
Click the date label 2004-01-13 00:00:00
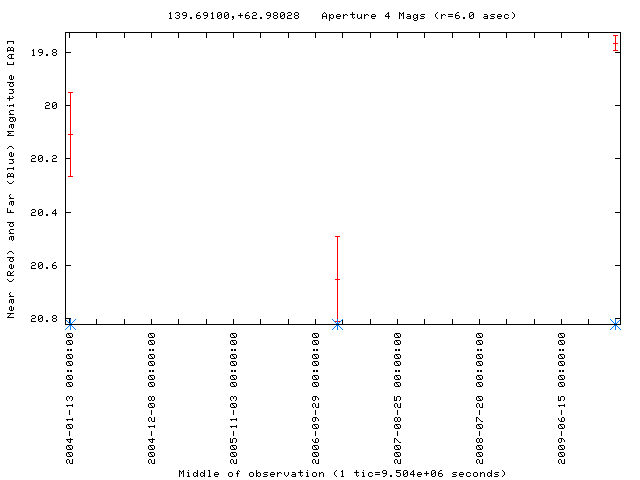coord(70,398)
